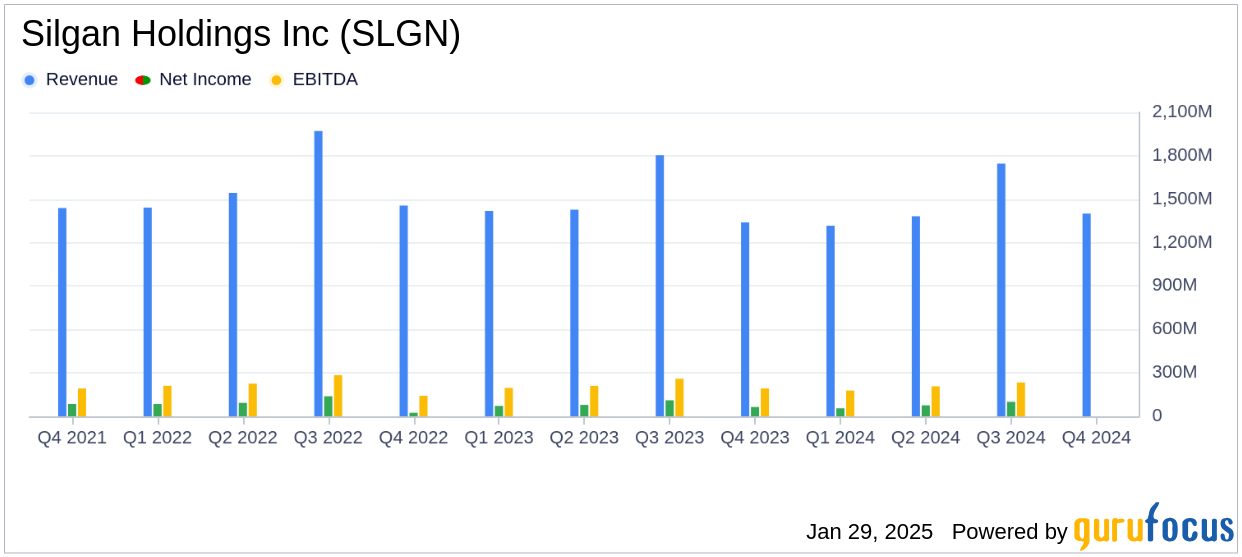Click the Jan 29, 2025 date text

coord(869,532)
